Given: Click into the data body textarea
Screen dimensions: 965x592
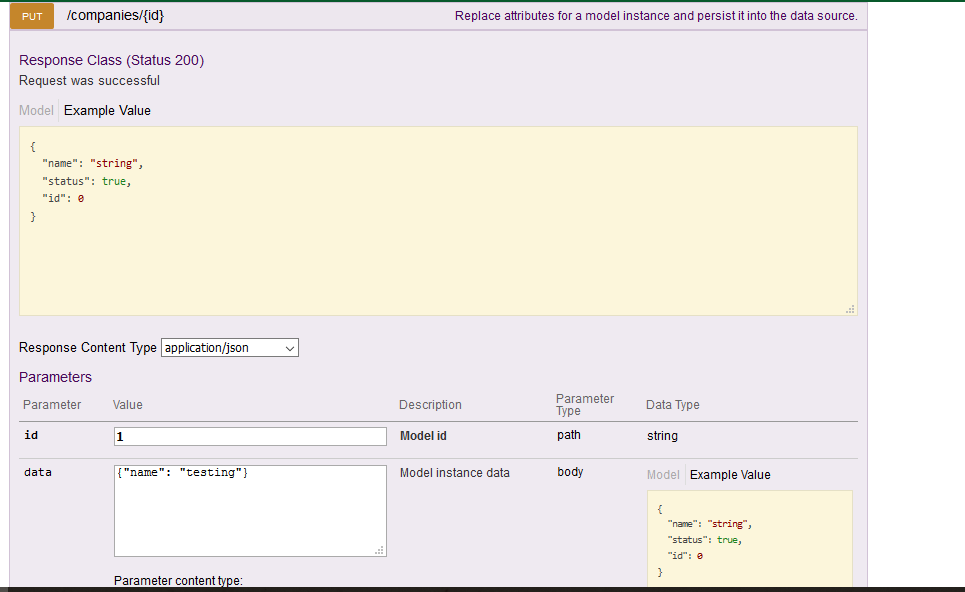Looking at the screenshot, I should [250, 511].
